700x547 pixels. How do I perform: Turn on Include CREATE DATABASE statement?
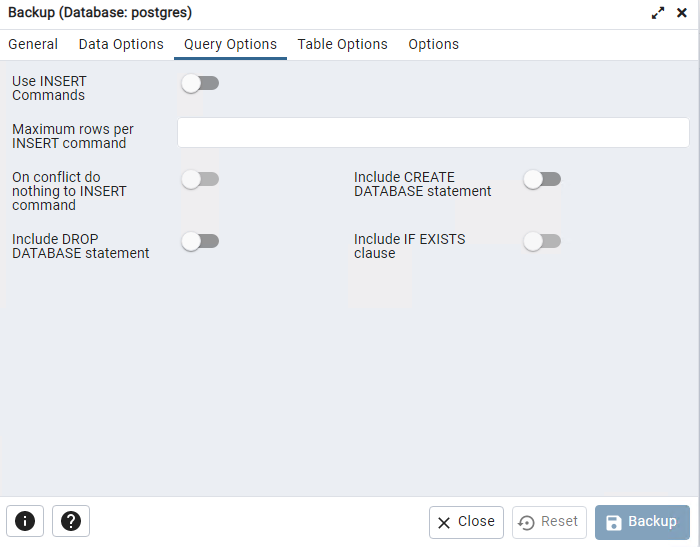click(x=542, y=180)
